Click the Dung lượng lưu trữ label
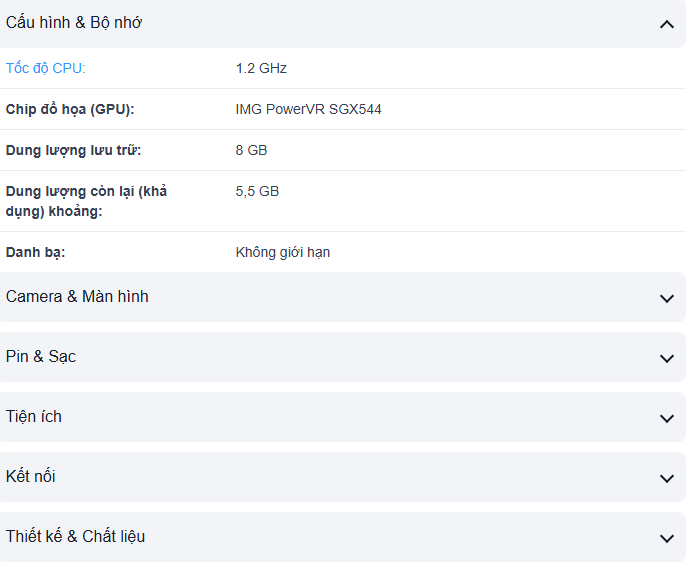Viewport: 689px width, 578px height. 74,150
